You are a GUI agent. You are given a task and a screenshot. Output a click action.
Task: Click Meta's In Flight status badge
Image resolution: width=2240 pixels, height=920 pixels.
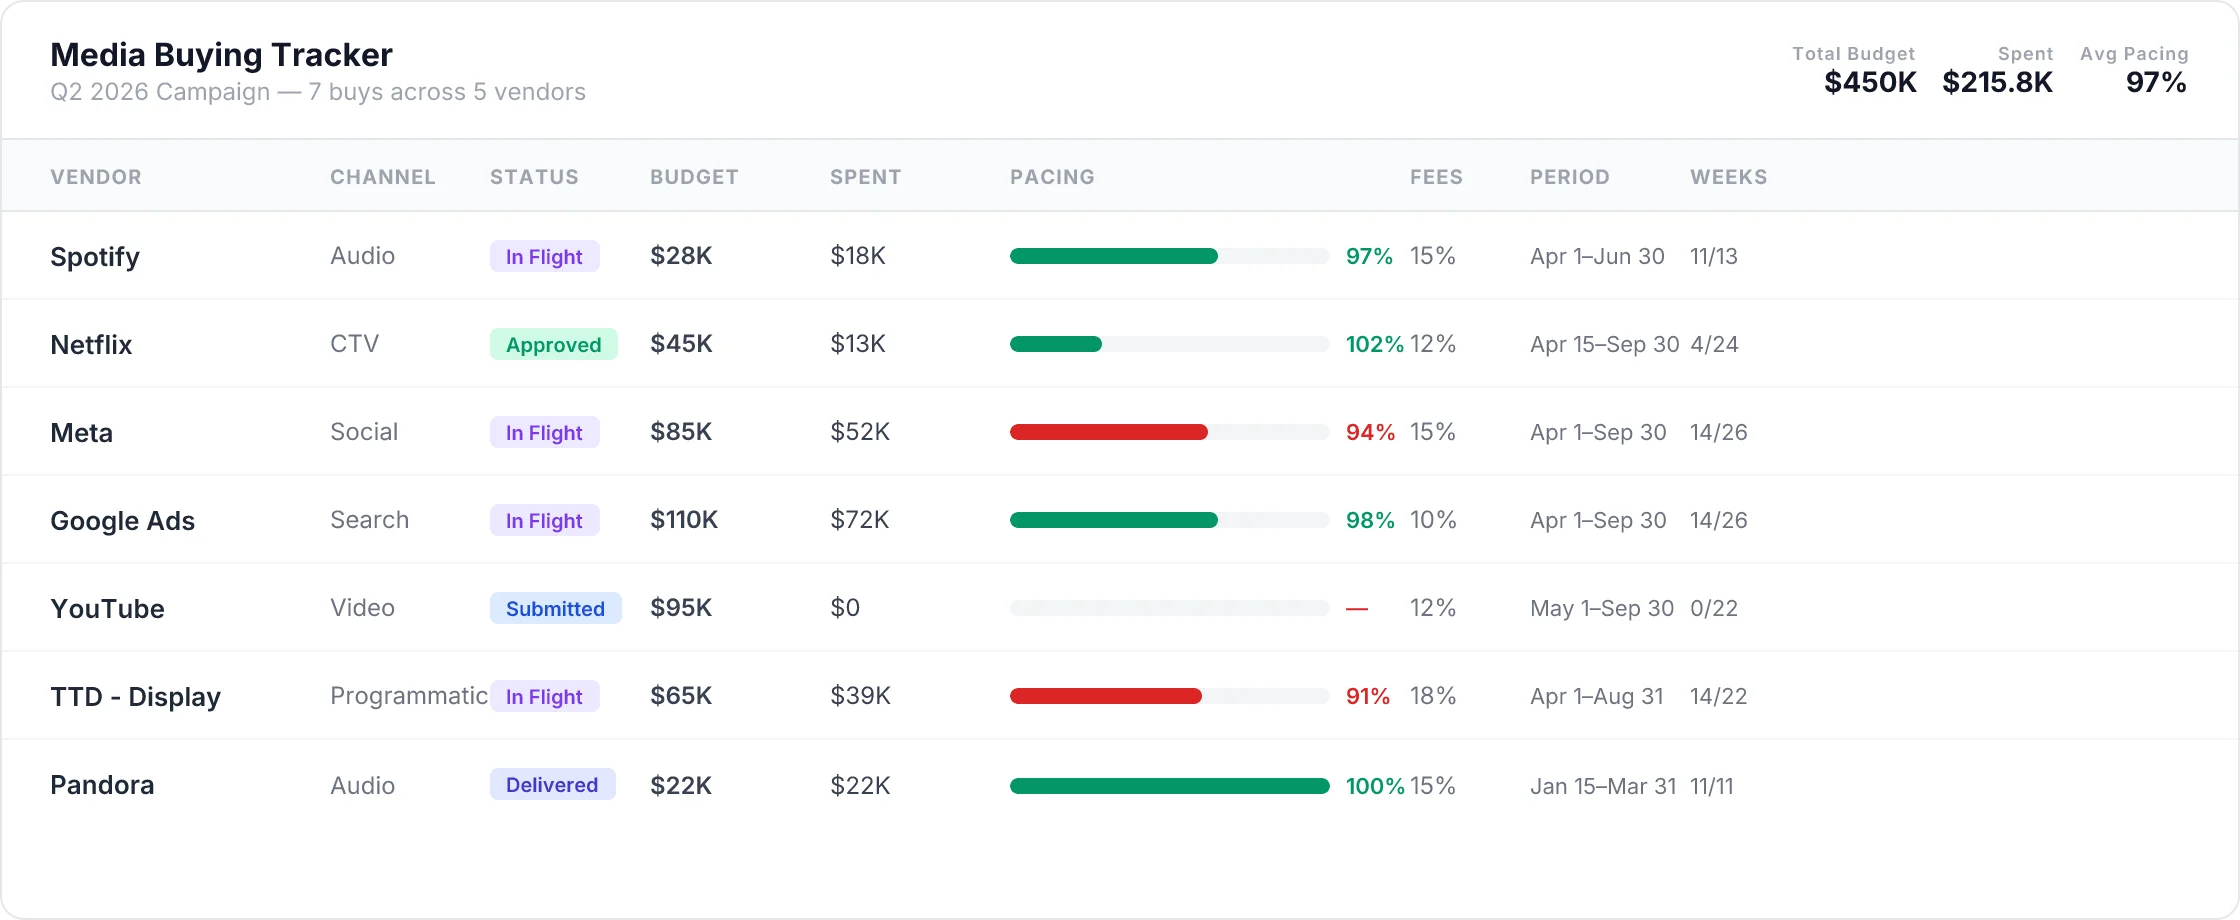coord(544,433)
